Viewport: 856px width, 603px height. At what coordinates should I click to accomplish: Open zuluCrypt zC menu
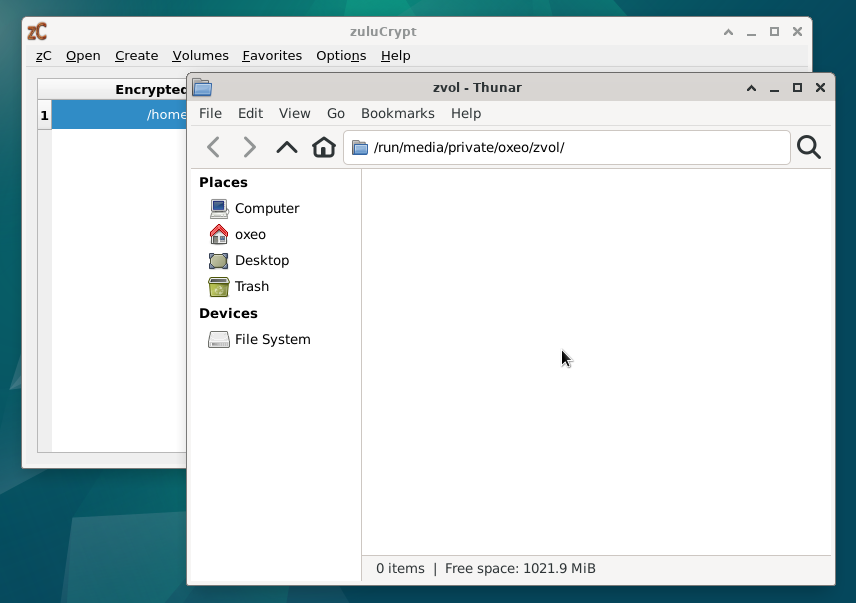click(44, 56)
